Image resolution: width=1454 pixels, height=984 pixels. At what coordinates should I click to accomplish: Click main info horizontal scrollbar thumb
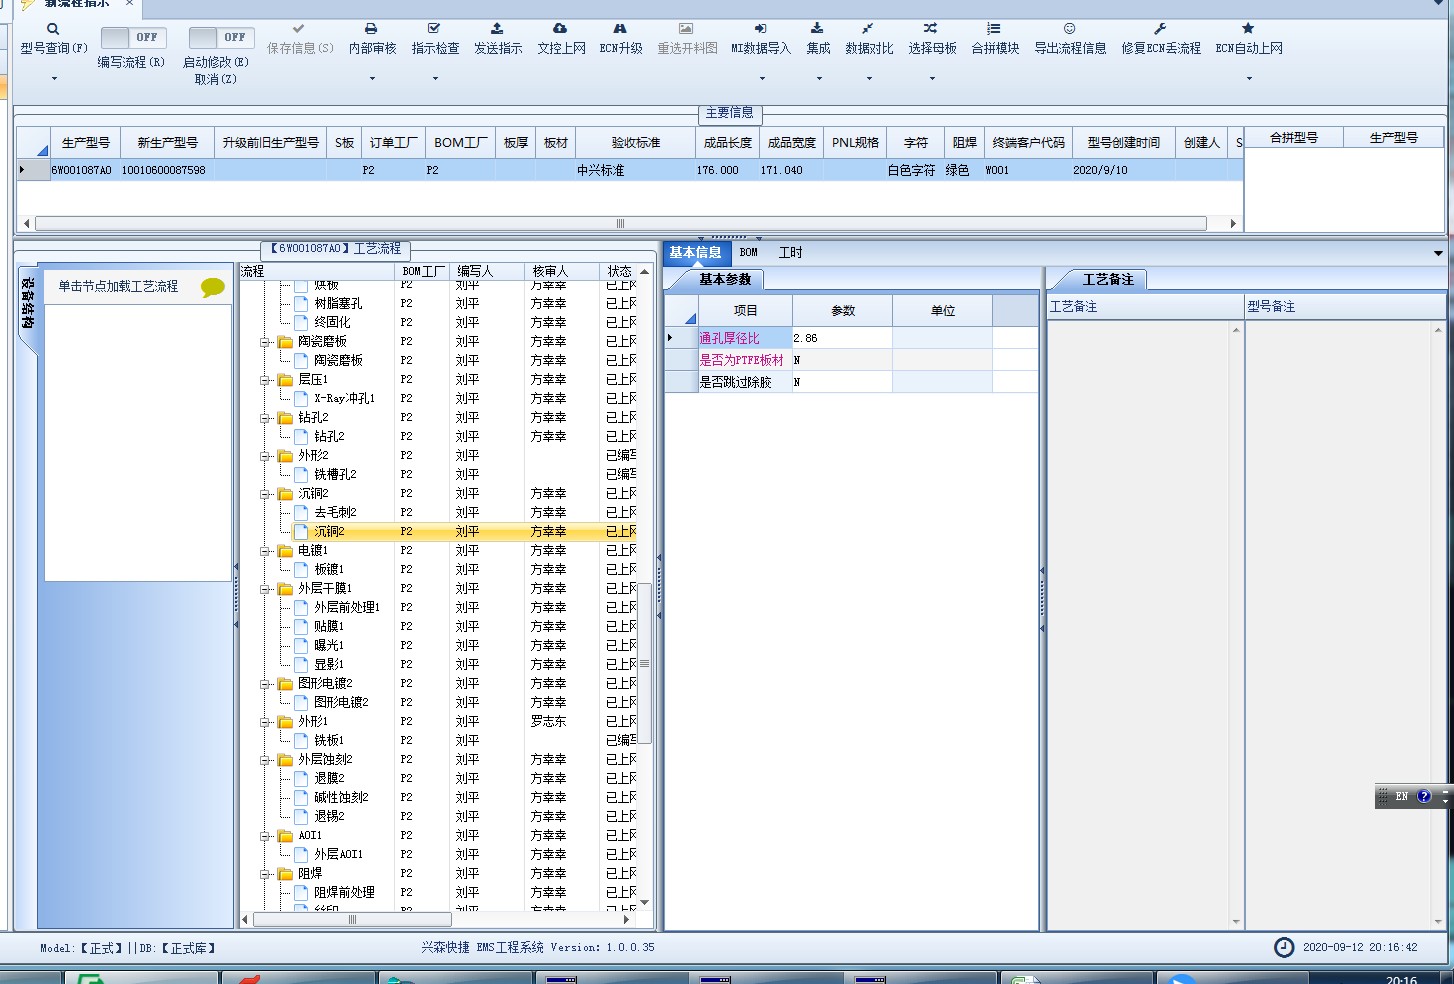click(620, 224)
